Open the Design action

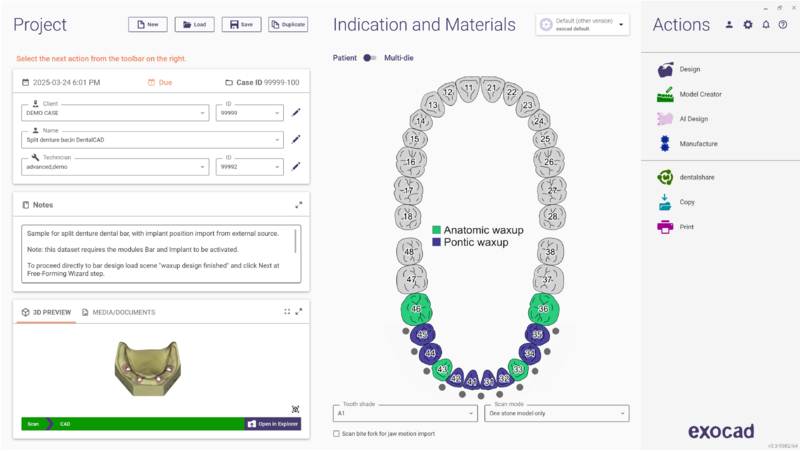[679, 69]
